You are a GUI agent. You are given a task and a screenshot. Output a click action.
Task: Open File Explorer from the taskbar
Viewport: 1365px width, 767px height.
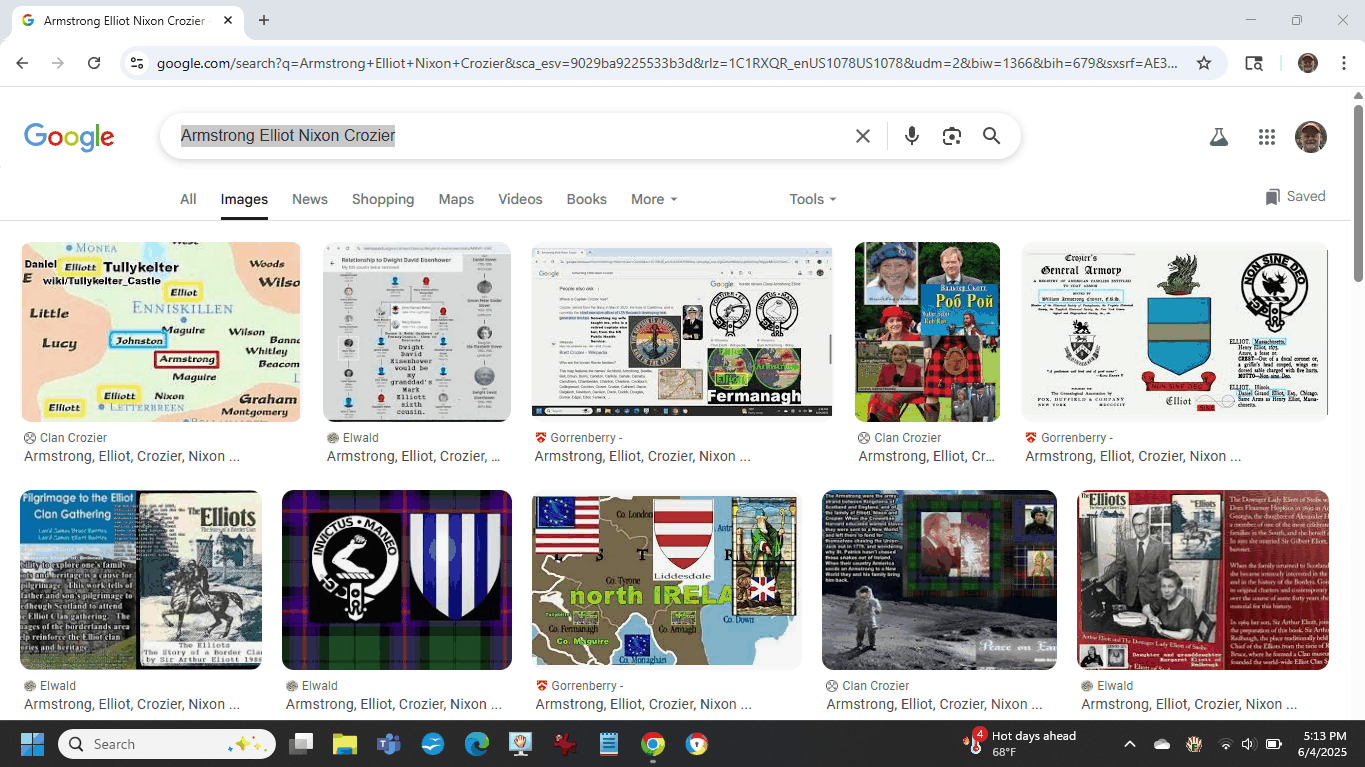tap(344, 744)
